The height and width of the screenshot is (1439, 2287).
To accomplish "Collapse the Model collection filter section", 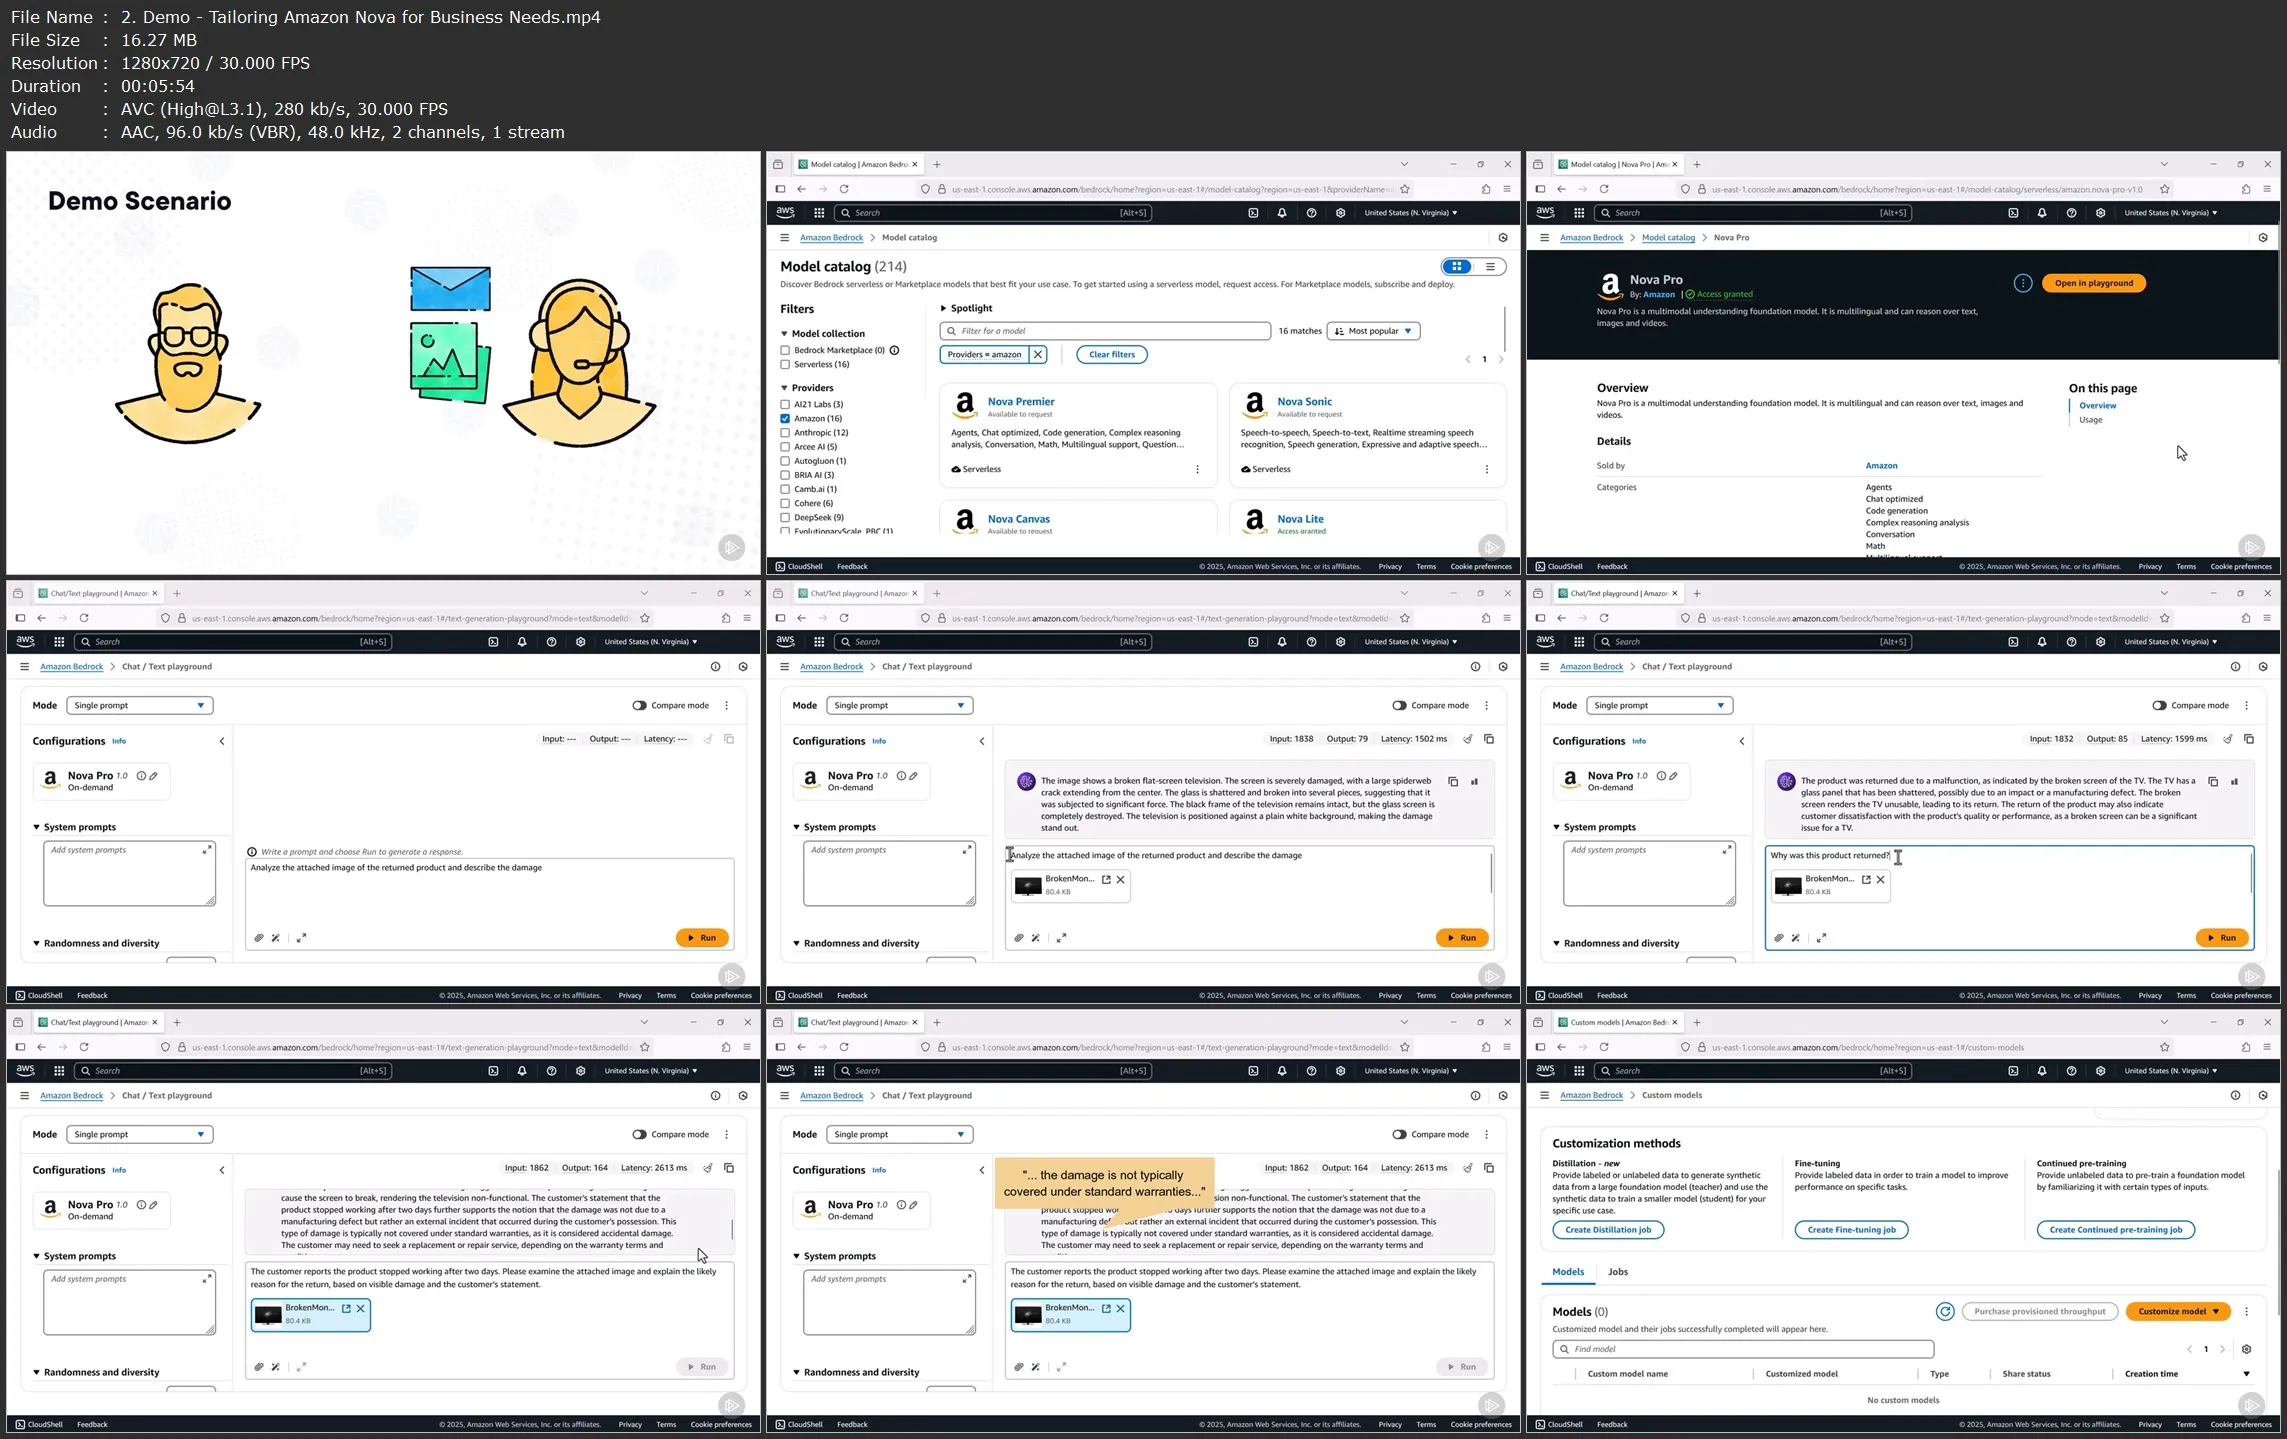I will [785, 334].
